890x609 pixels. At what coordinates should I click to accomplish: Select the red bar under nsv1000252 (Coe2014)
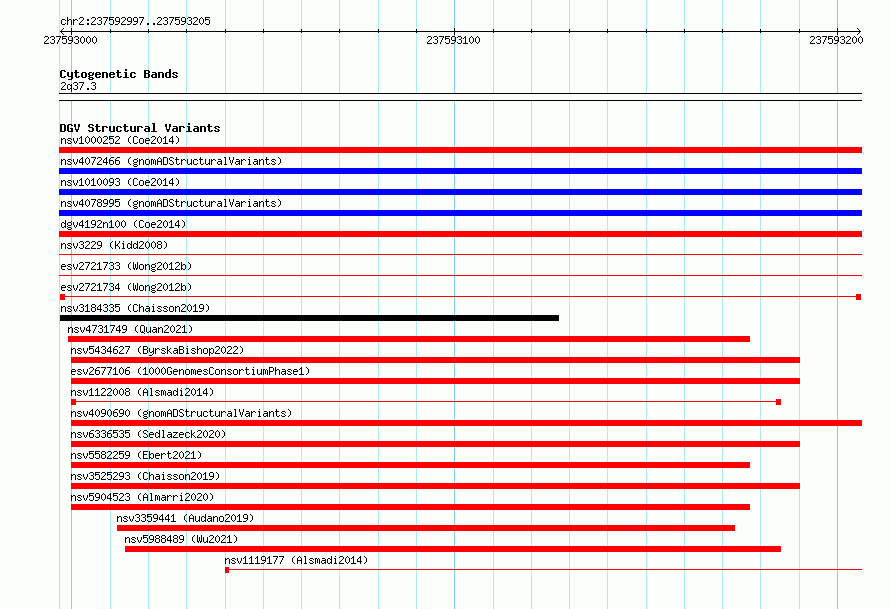point(460,150)
